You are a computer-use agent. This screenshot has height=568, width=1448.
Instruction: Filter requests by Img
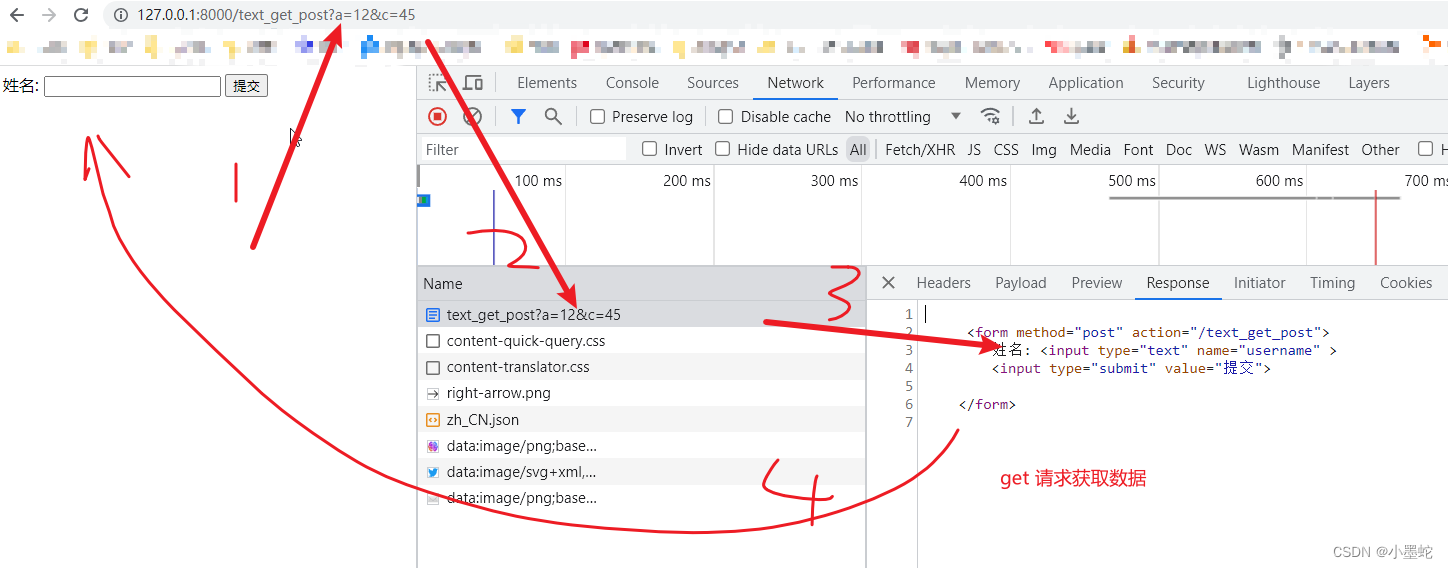[1044, 149]
